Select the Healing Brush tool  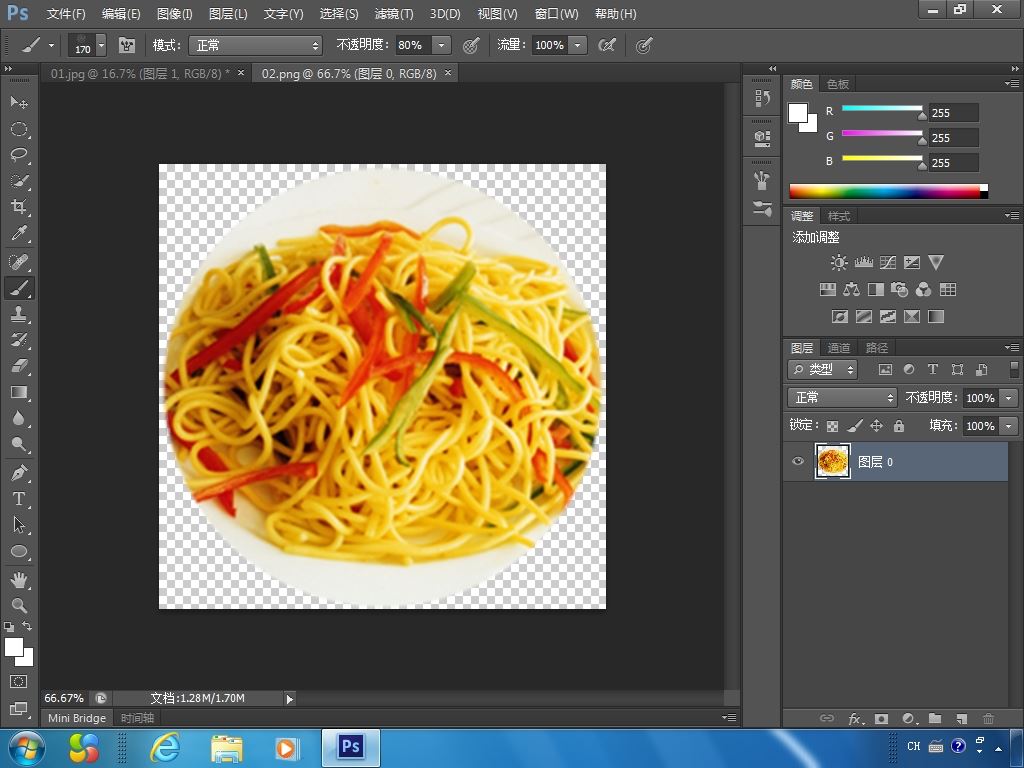coord(19,262)
